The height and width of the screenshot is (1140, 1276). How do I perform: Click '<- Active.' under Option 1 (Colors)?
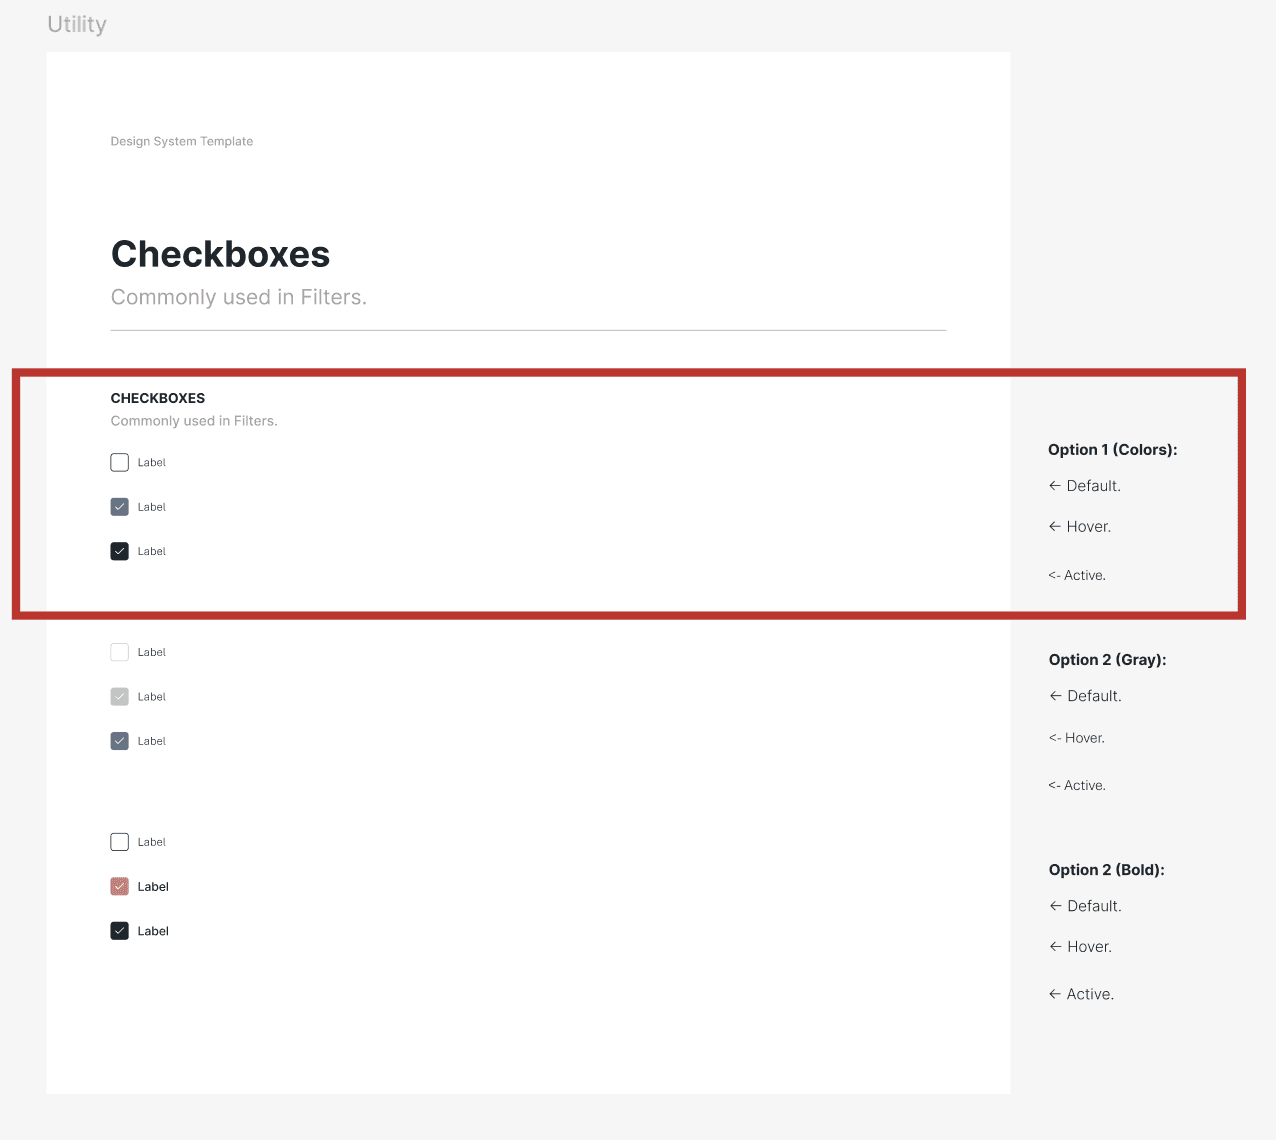pos(1077,575)
